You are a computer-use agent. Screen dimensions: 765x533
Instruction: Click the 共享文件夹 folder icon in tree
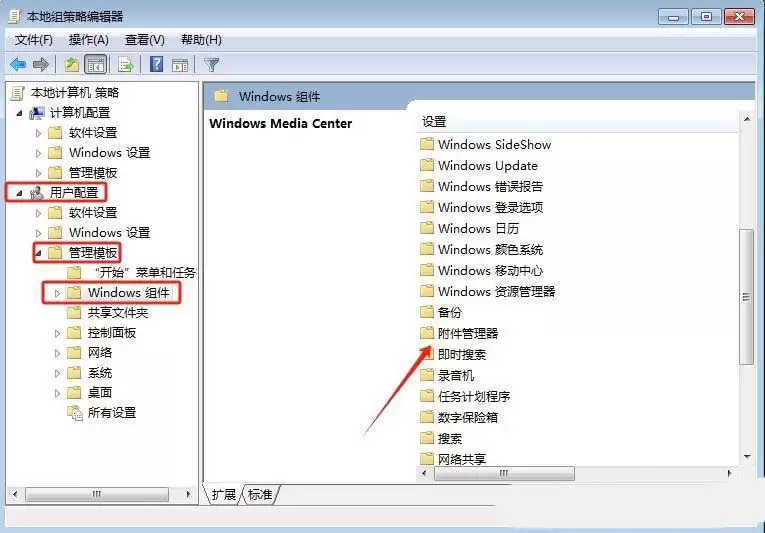74,312
